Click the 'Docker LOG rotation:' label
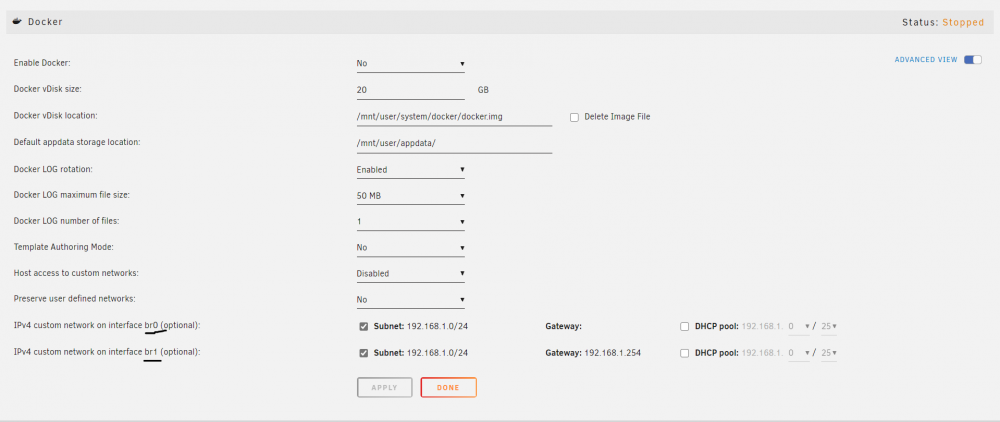 point(54,169)
